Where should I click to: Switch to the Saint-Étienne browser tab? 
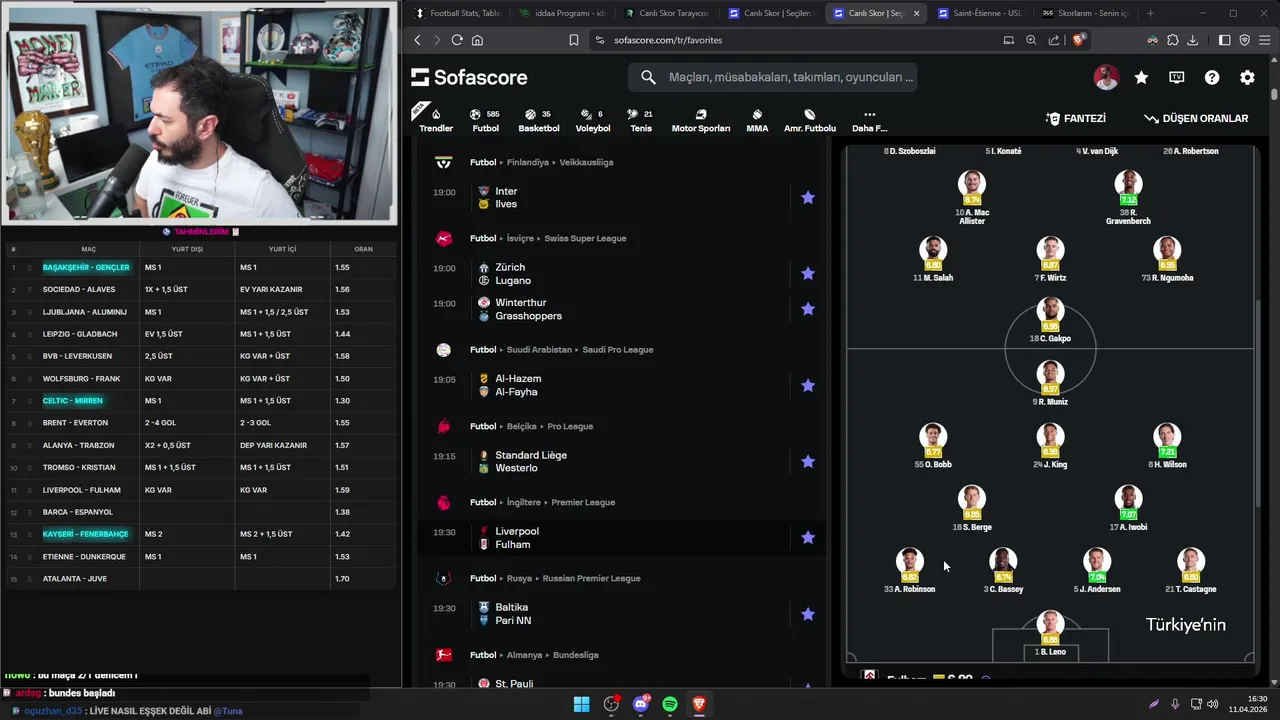click(978, 13)
